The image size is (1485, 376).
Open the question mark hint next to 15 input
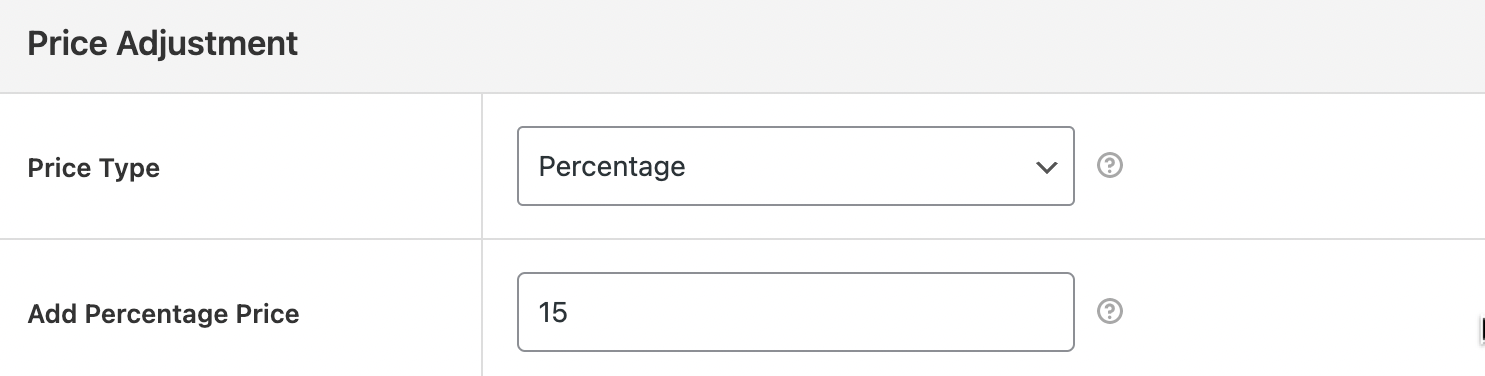coord(1109,312)
